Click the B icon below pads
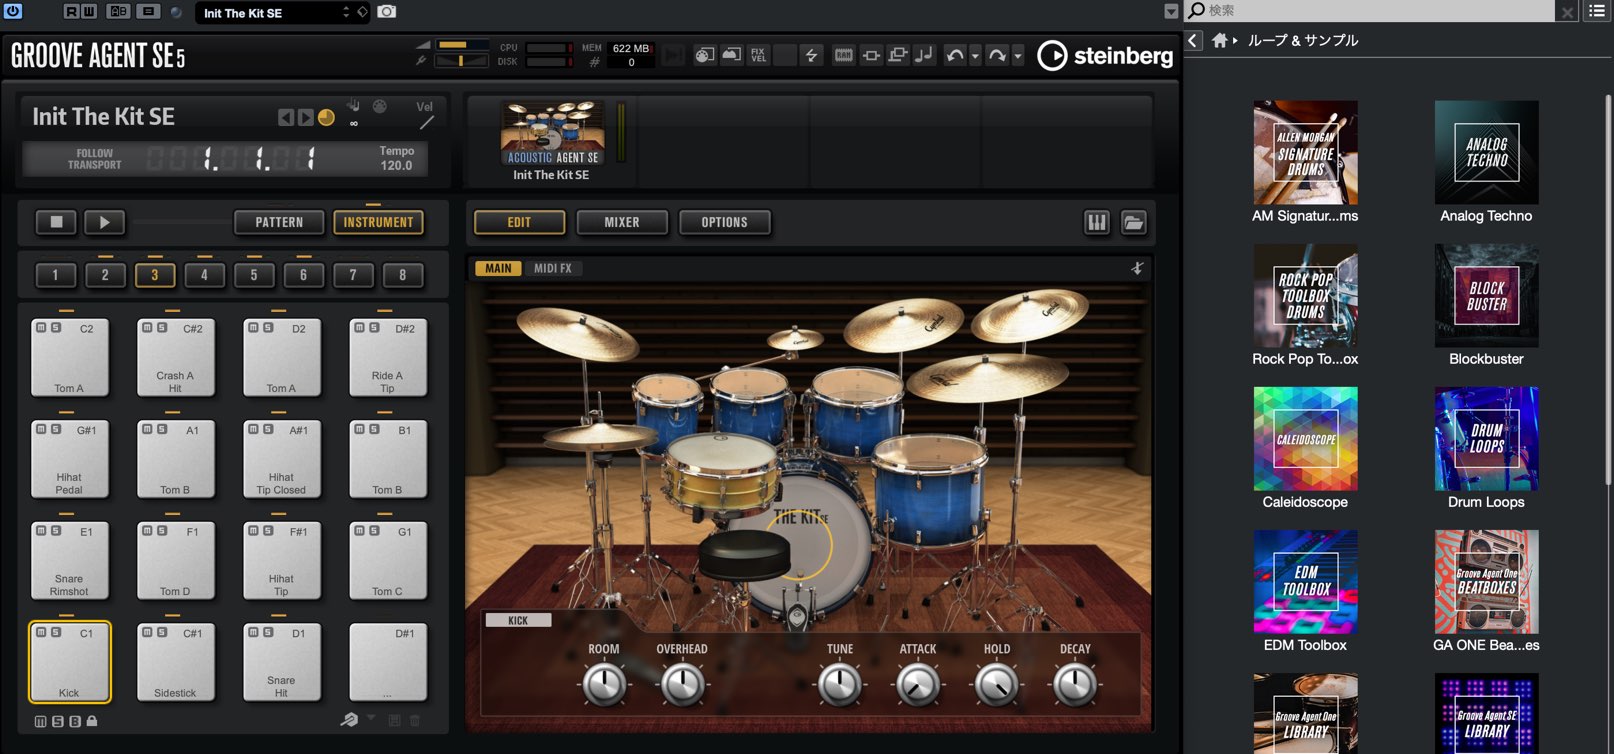This screenshot has height=754, width=1614. click(74, 721)
